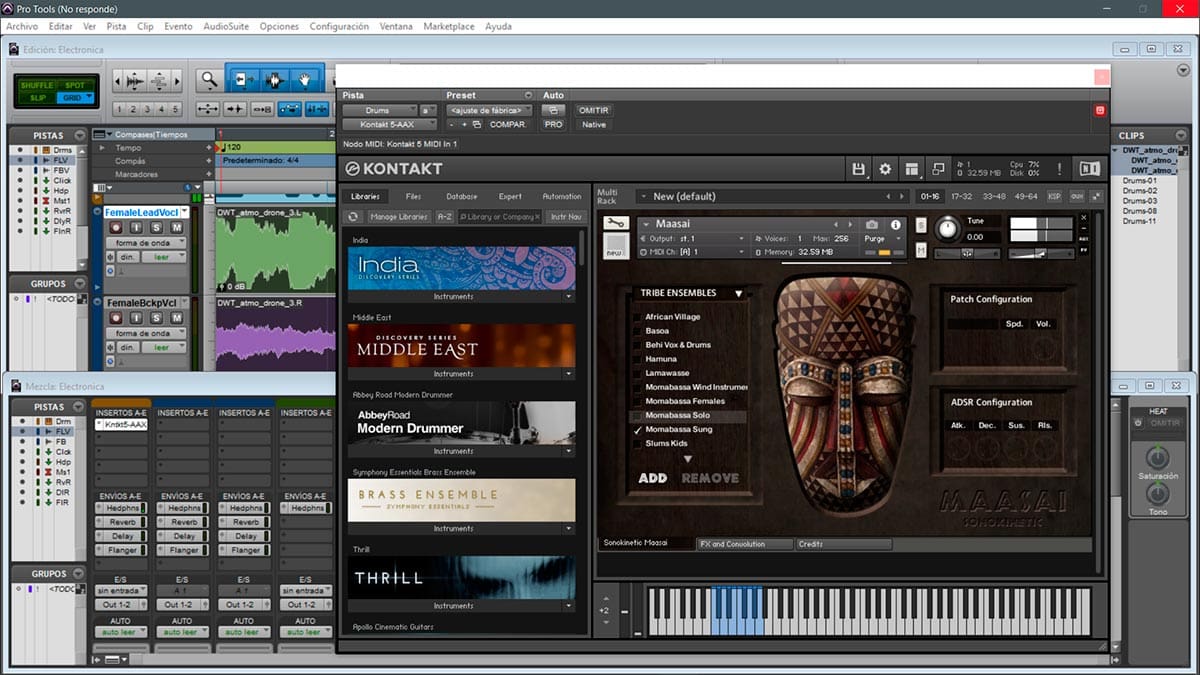1200x675 pixels.
Task: Select the Grabber hand tool
Action: click(306, 80)
